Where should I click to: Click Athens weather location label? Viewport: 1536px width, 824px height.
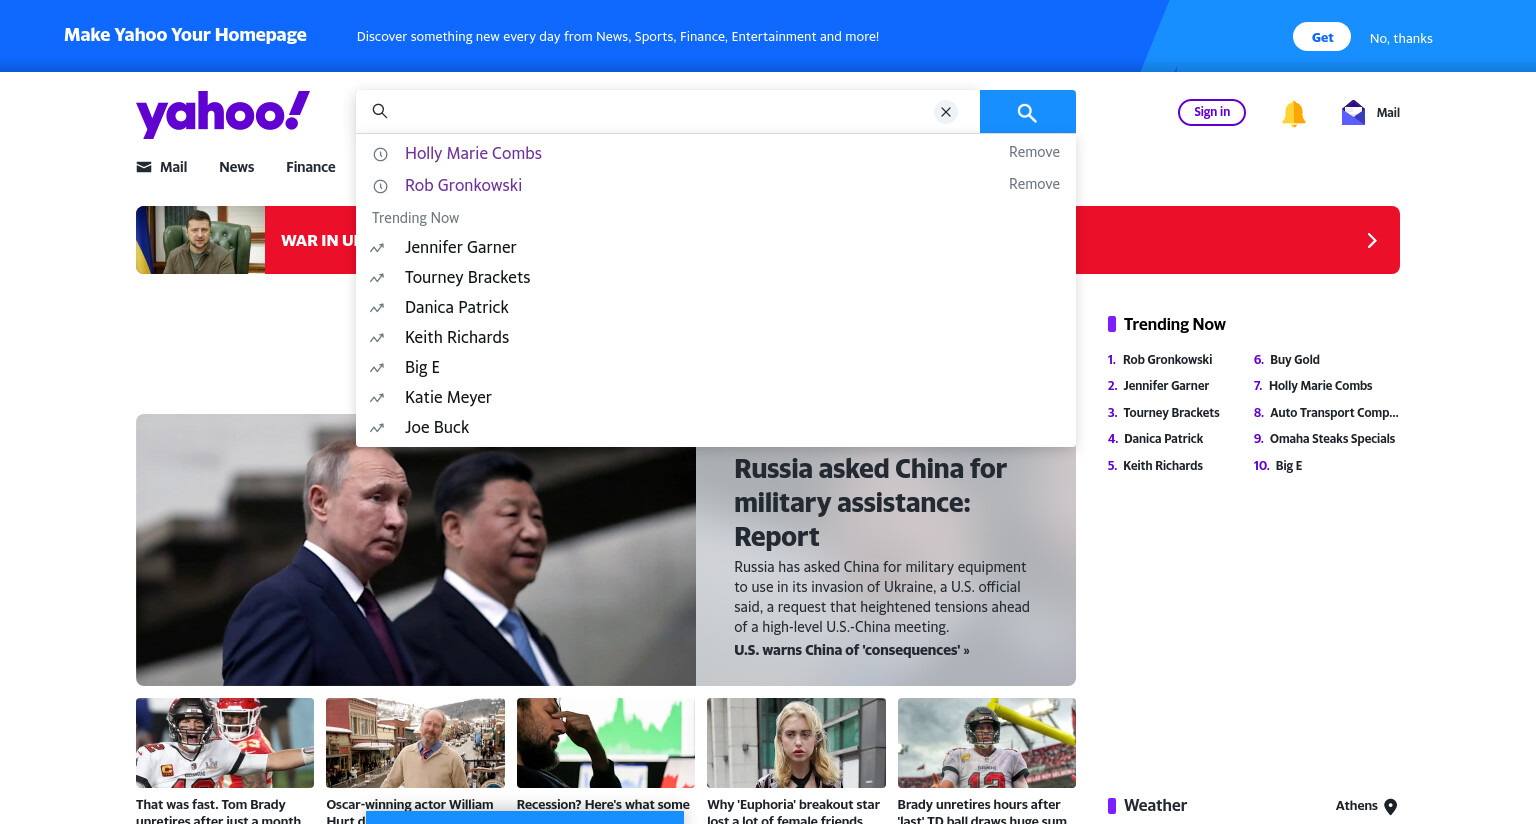[1356, 806]
